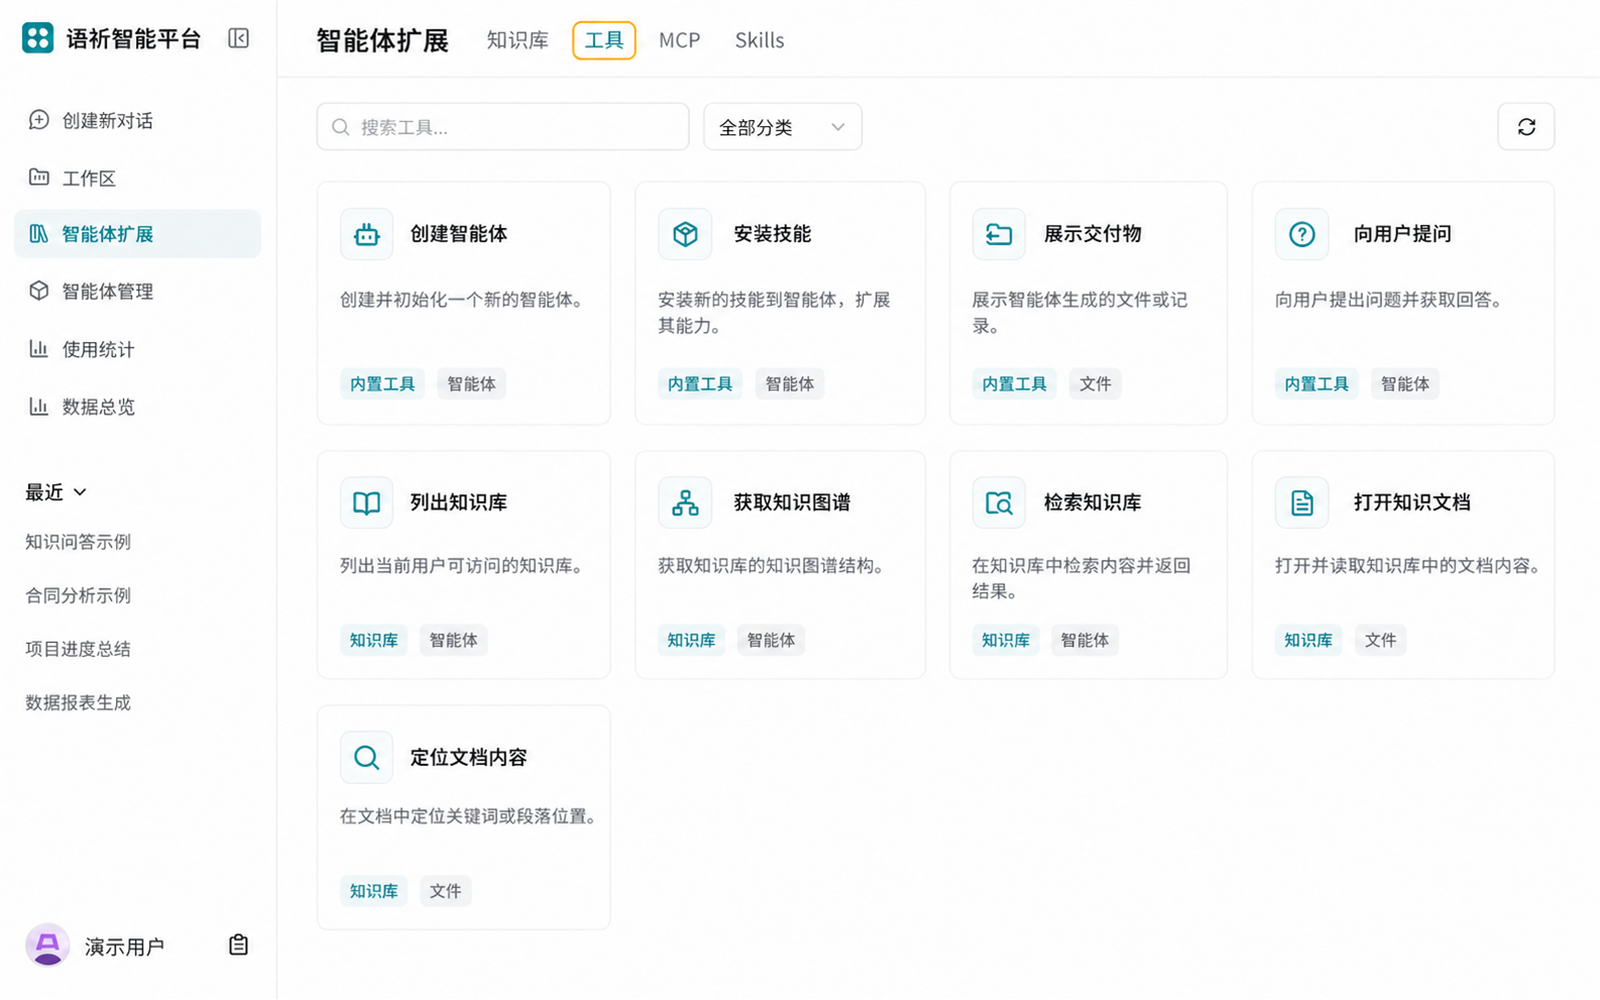
Task: Click the folder icon on the 展示交付物 card
Action: 999,234
